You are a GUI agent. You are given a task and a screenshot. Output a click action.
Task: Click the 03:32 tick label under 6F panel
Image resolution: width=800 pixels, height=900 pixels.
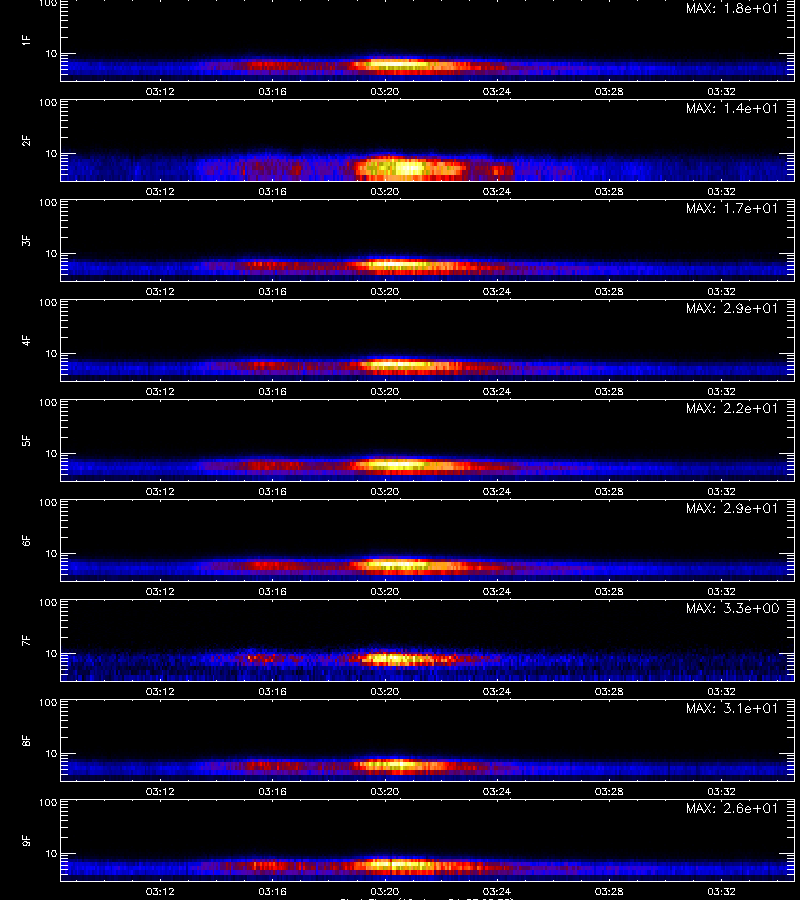721,591
